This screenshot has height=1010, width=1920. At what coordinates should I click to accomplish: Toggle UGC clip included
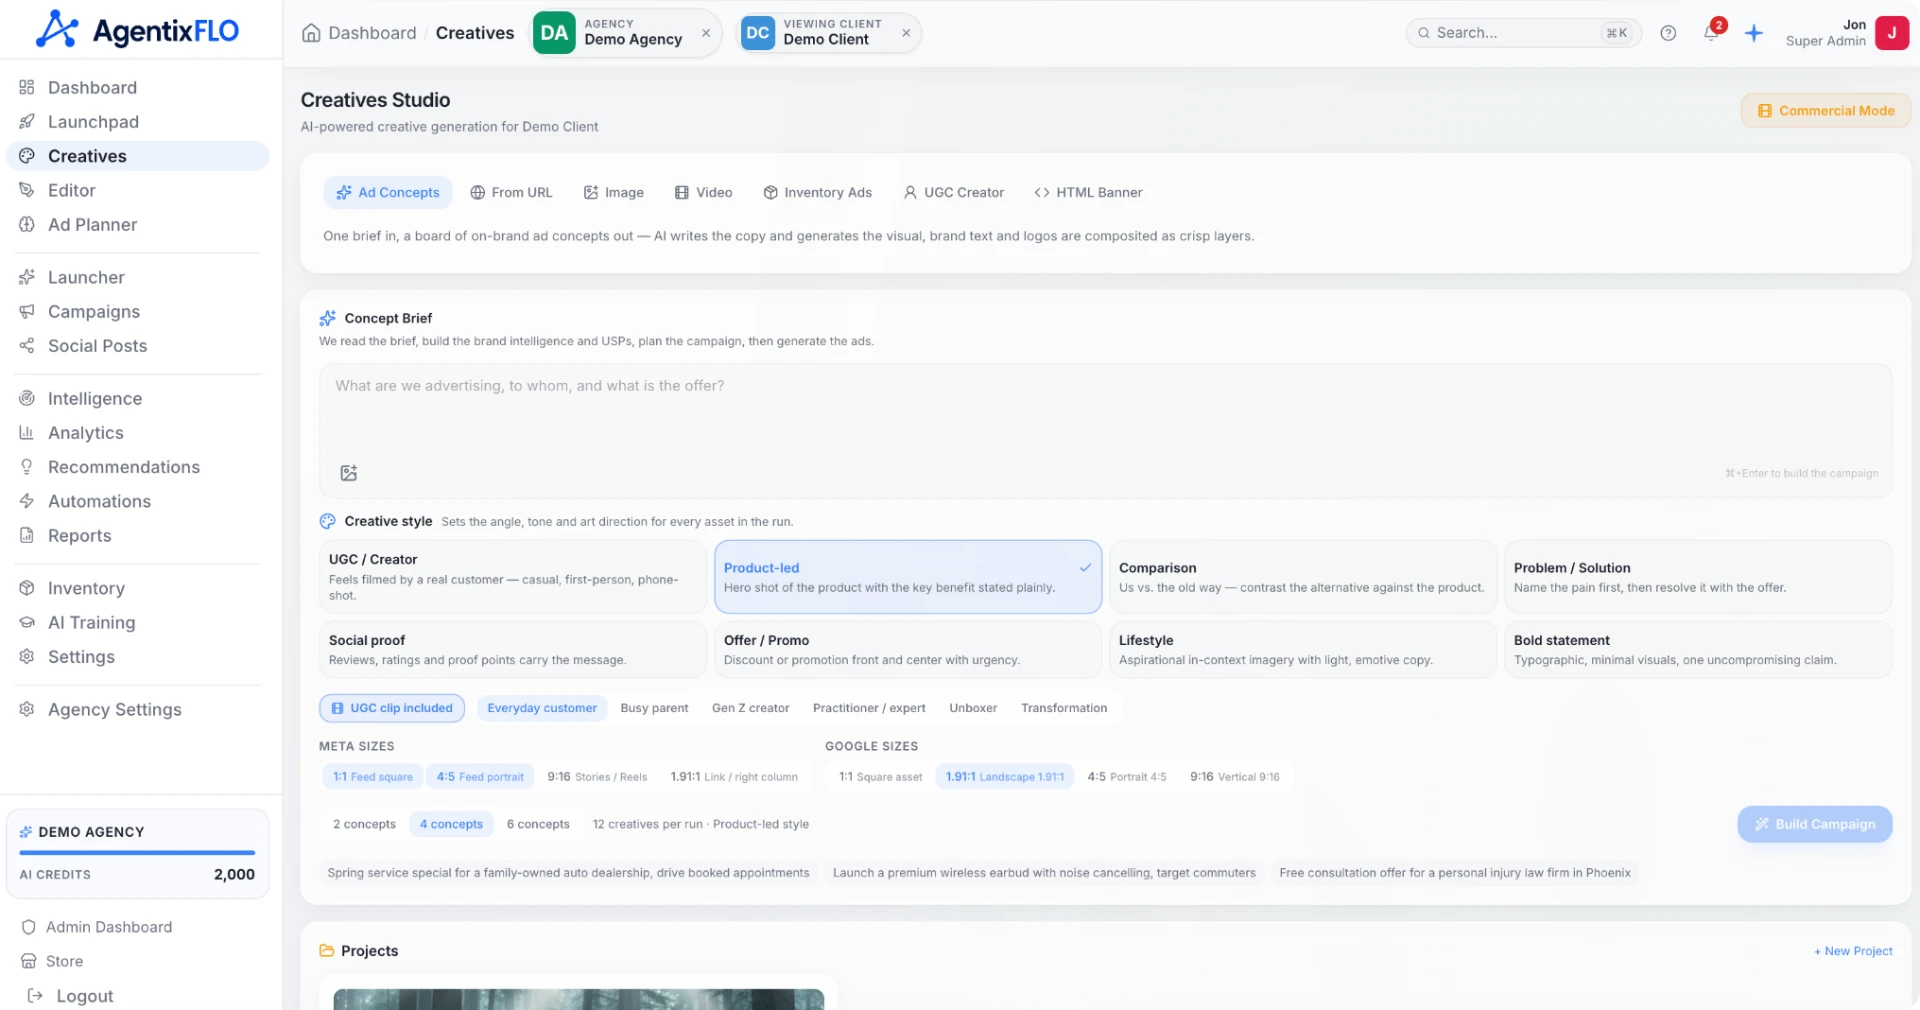[392, 708]
